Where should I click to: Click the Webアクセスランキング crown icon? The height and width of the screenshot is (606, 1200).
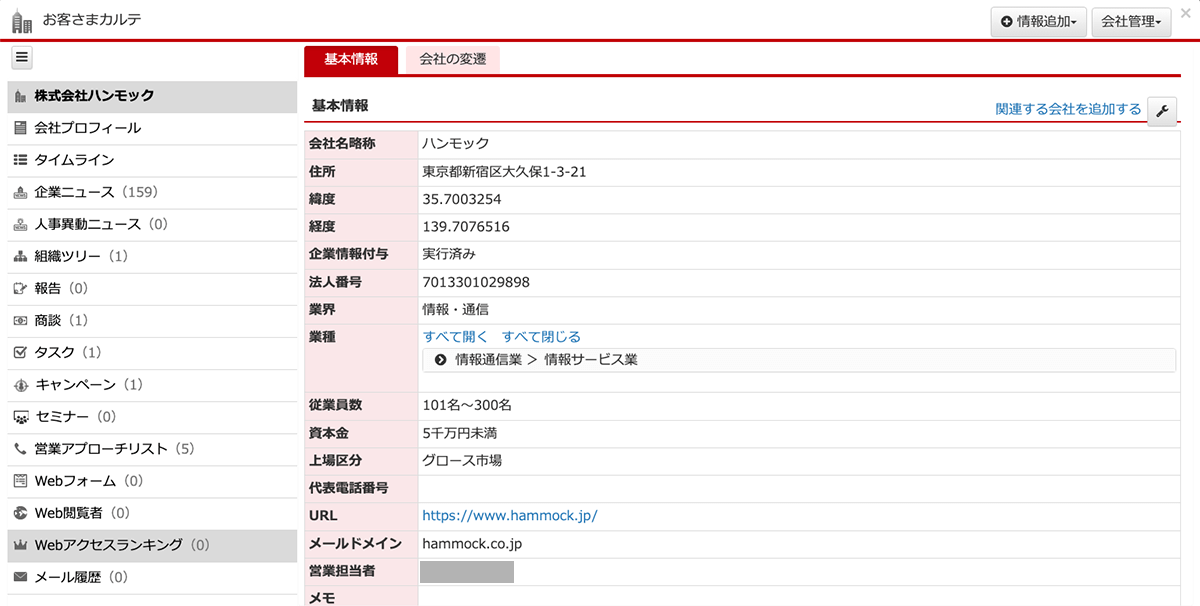pos(20,545)
